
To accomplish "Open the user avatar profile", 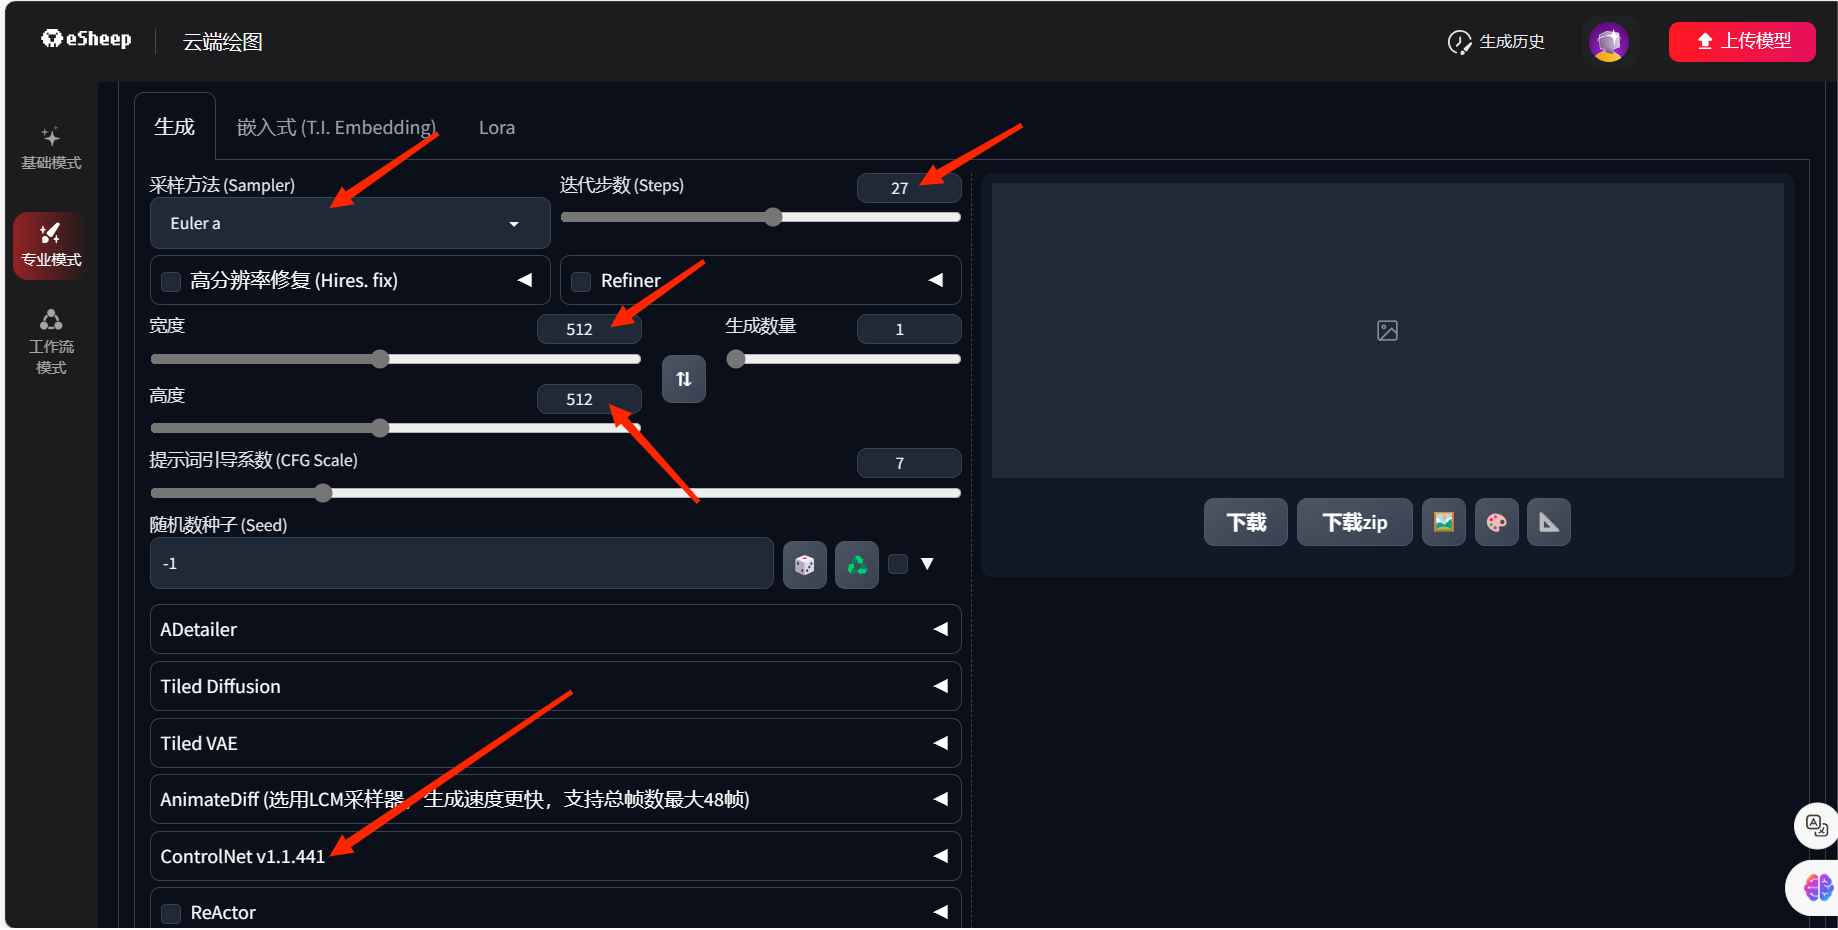I will [1608, 42].
